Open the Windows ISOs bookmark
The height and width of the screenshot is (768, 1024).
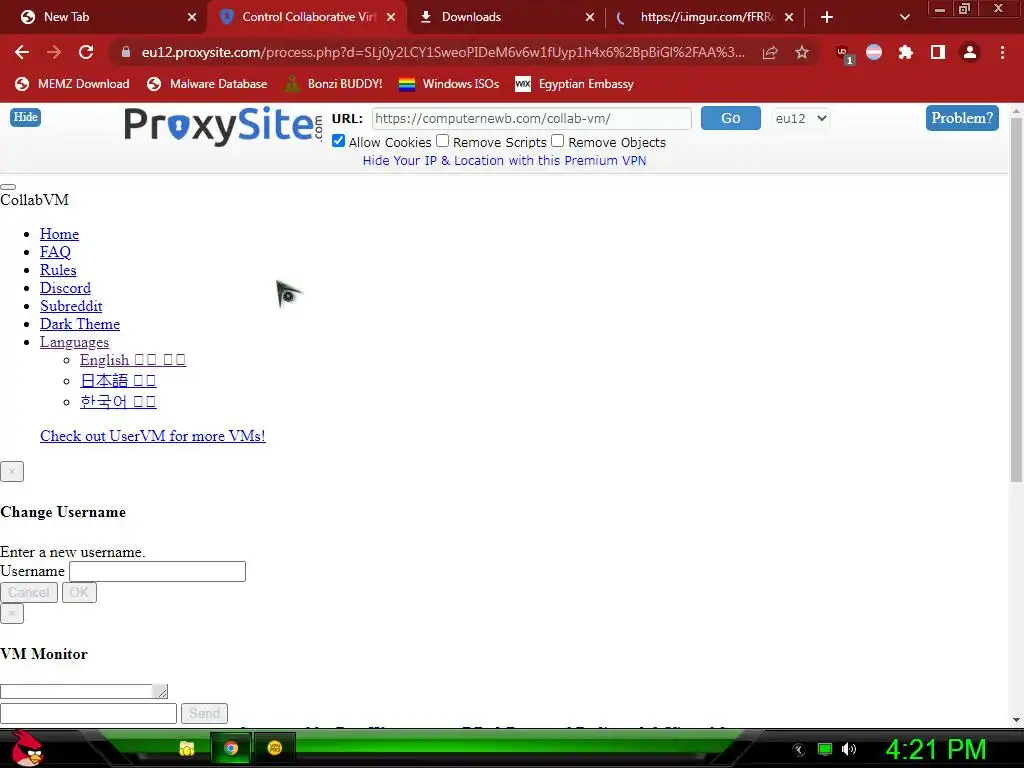coord(449,84)
